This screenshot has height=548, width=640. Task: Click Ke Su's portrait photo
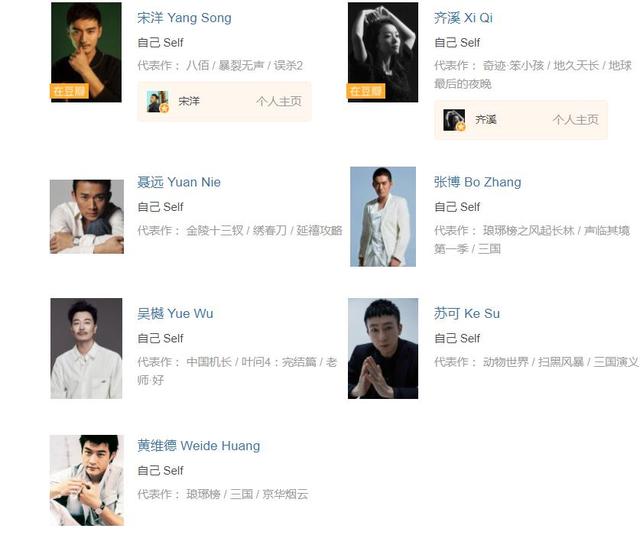tap(383, 348)
